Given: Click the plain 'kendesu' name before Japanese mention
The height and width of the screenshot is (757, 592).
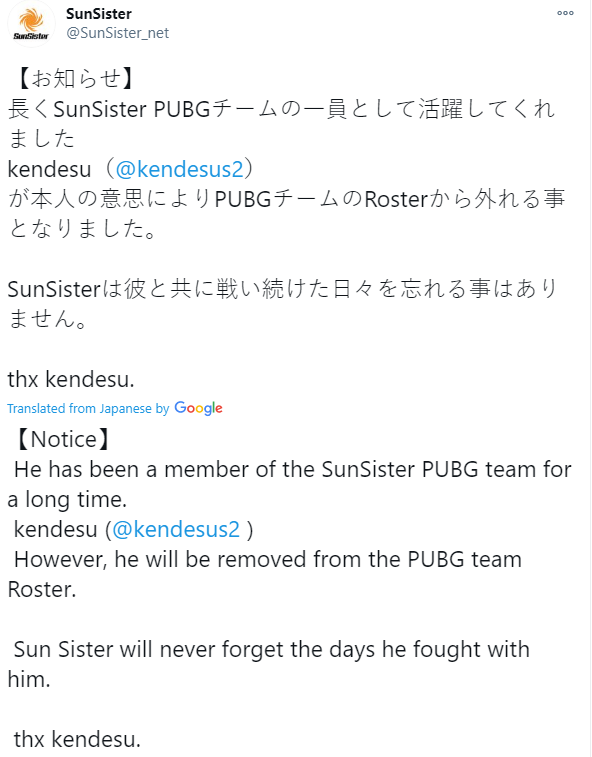Looking at the screenshot, I should (x=49, y=169).
